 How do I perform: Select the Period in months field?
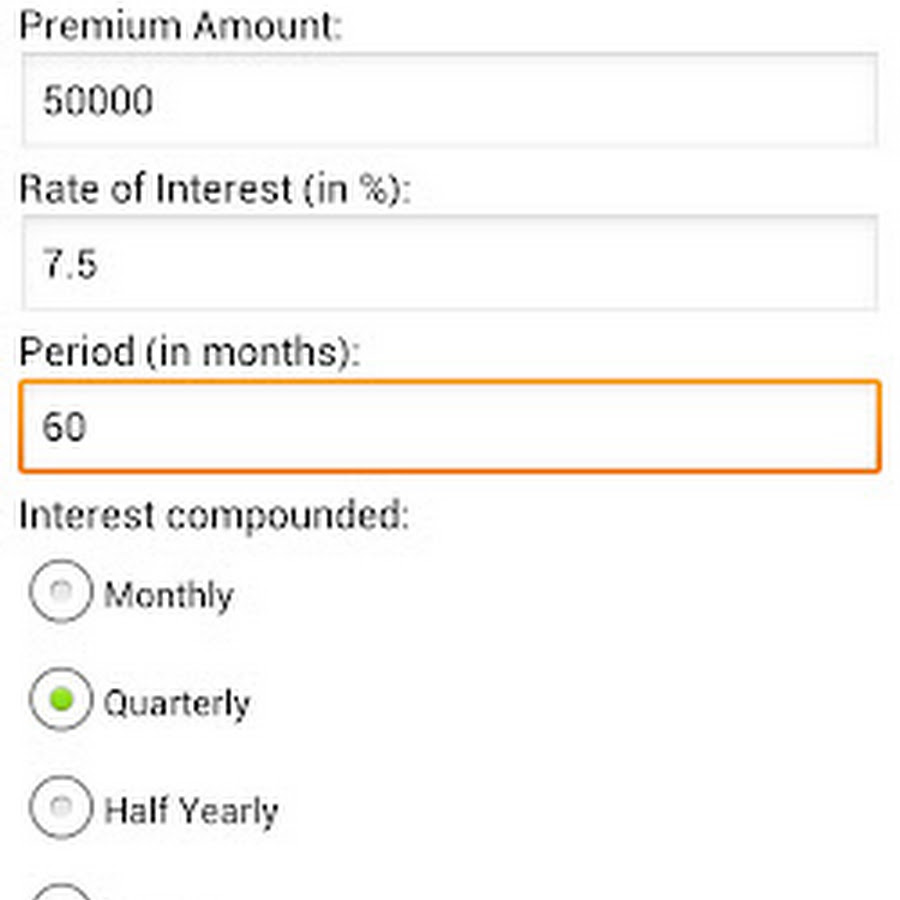click(449, 426)
